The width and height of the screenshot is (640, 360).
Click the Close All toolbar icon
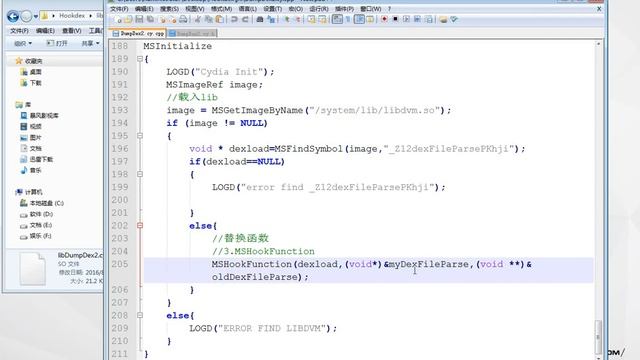tap(173, 19)
